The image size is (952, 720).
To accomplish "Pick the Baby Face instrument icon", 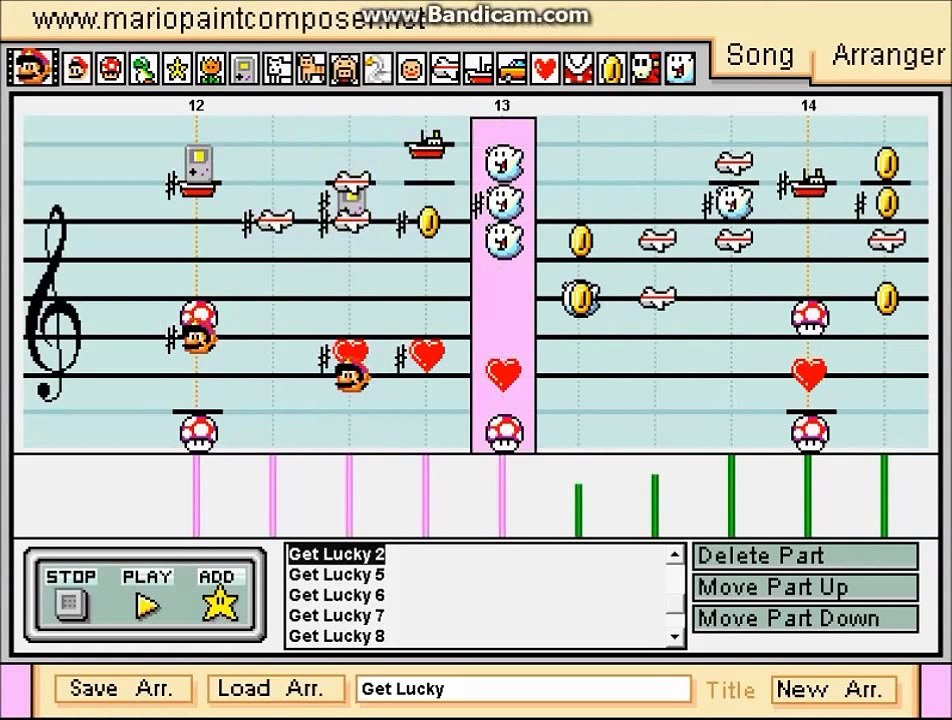I will (411, 68).
